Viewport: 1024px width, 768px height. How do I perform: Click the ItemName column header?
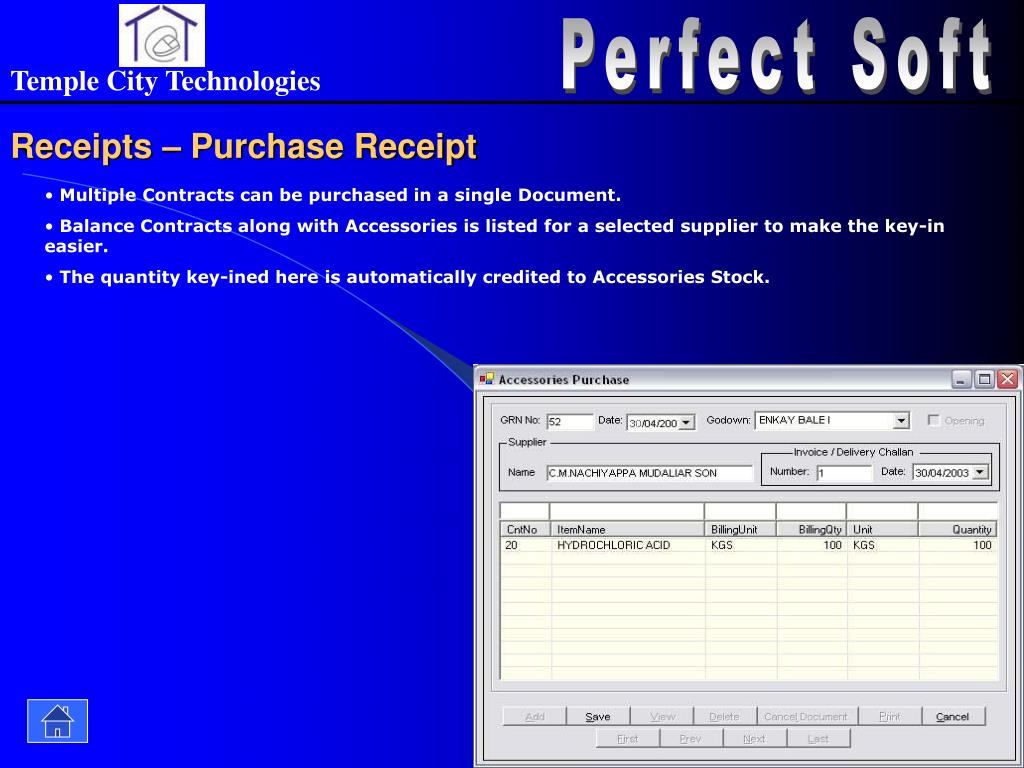pos(627,529)
